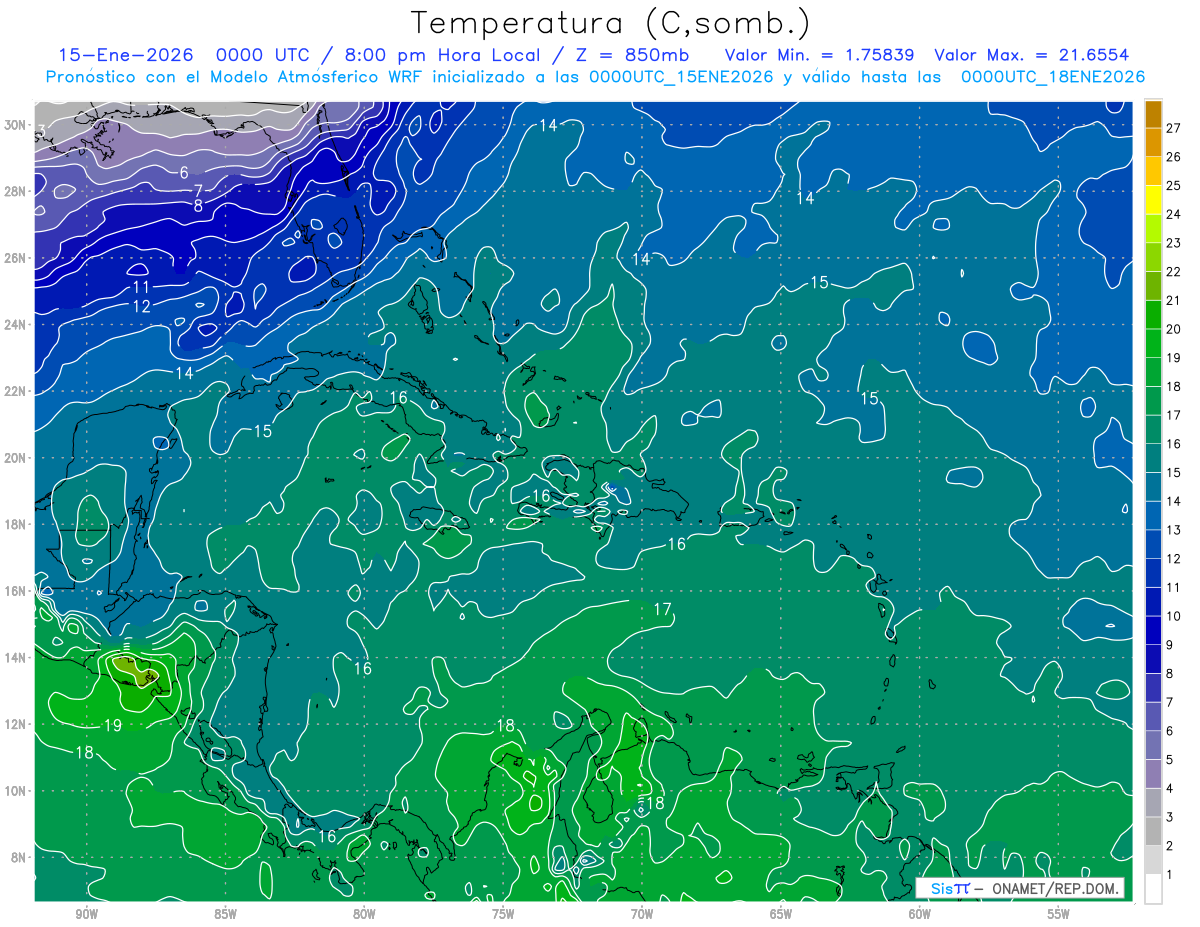Pick the white swatch below legend value 1
The height and width of the screenshot is (927, 1200).
click(x=1153, y=889)
